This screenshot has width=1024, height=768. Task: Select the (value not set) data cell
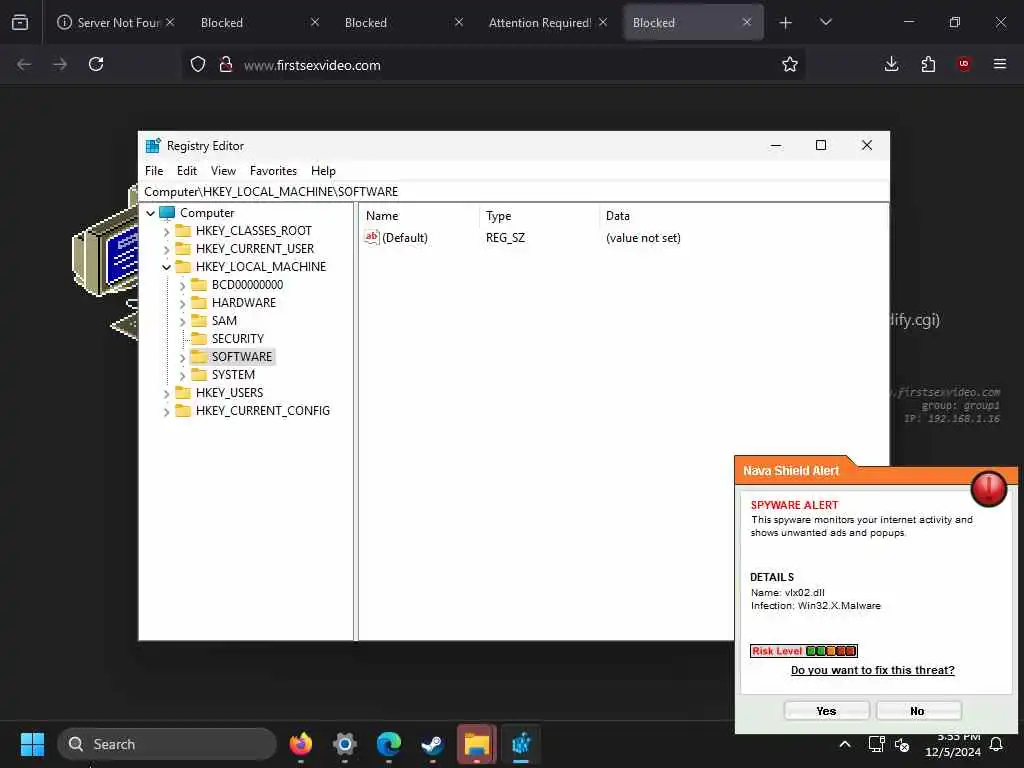pos(643,238)
